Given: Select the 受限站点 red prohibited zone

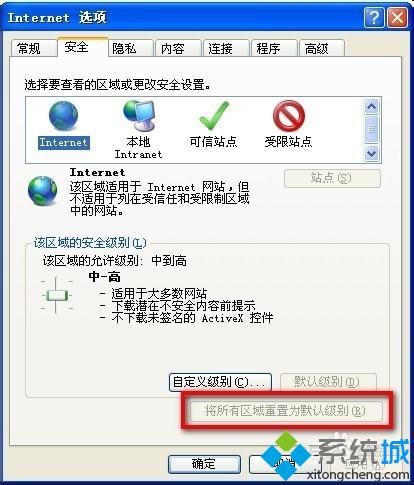Looking at the screenshot, I should (289, 116).
